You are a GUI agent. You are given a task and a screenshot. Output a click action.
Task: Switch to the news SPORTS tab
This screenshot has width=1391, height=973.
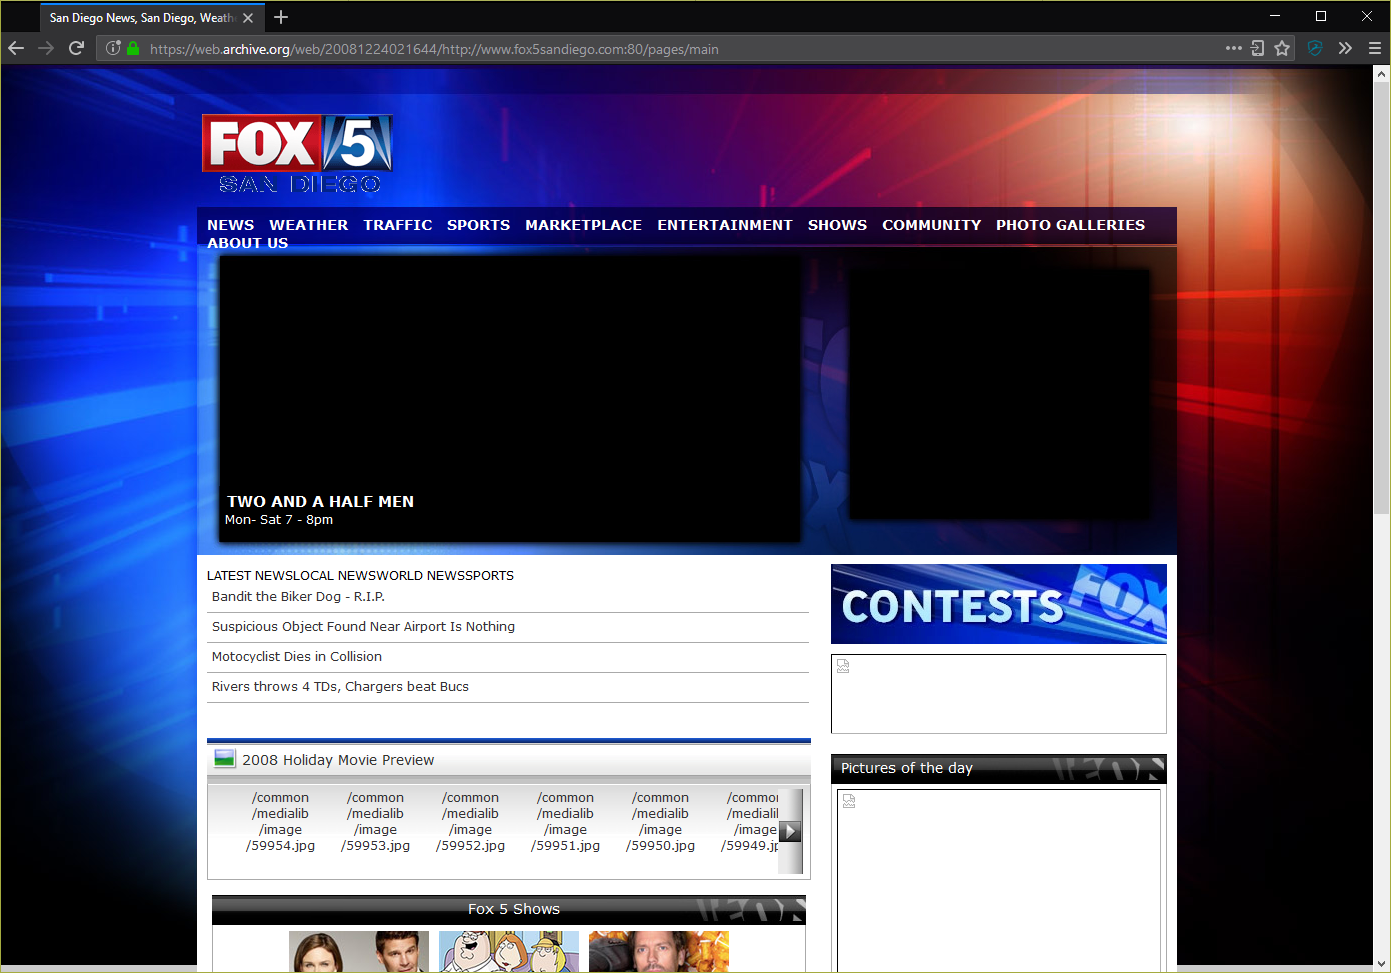click(x=490, y=575)
